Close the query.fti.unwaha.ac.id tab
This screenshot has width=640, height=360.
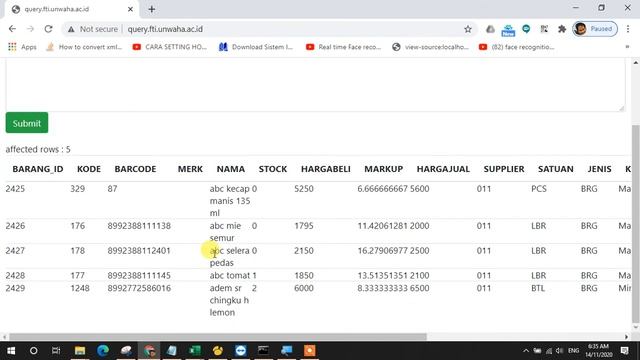point(130,9)
